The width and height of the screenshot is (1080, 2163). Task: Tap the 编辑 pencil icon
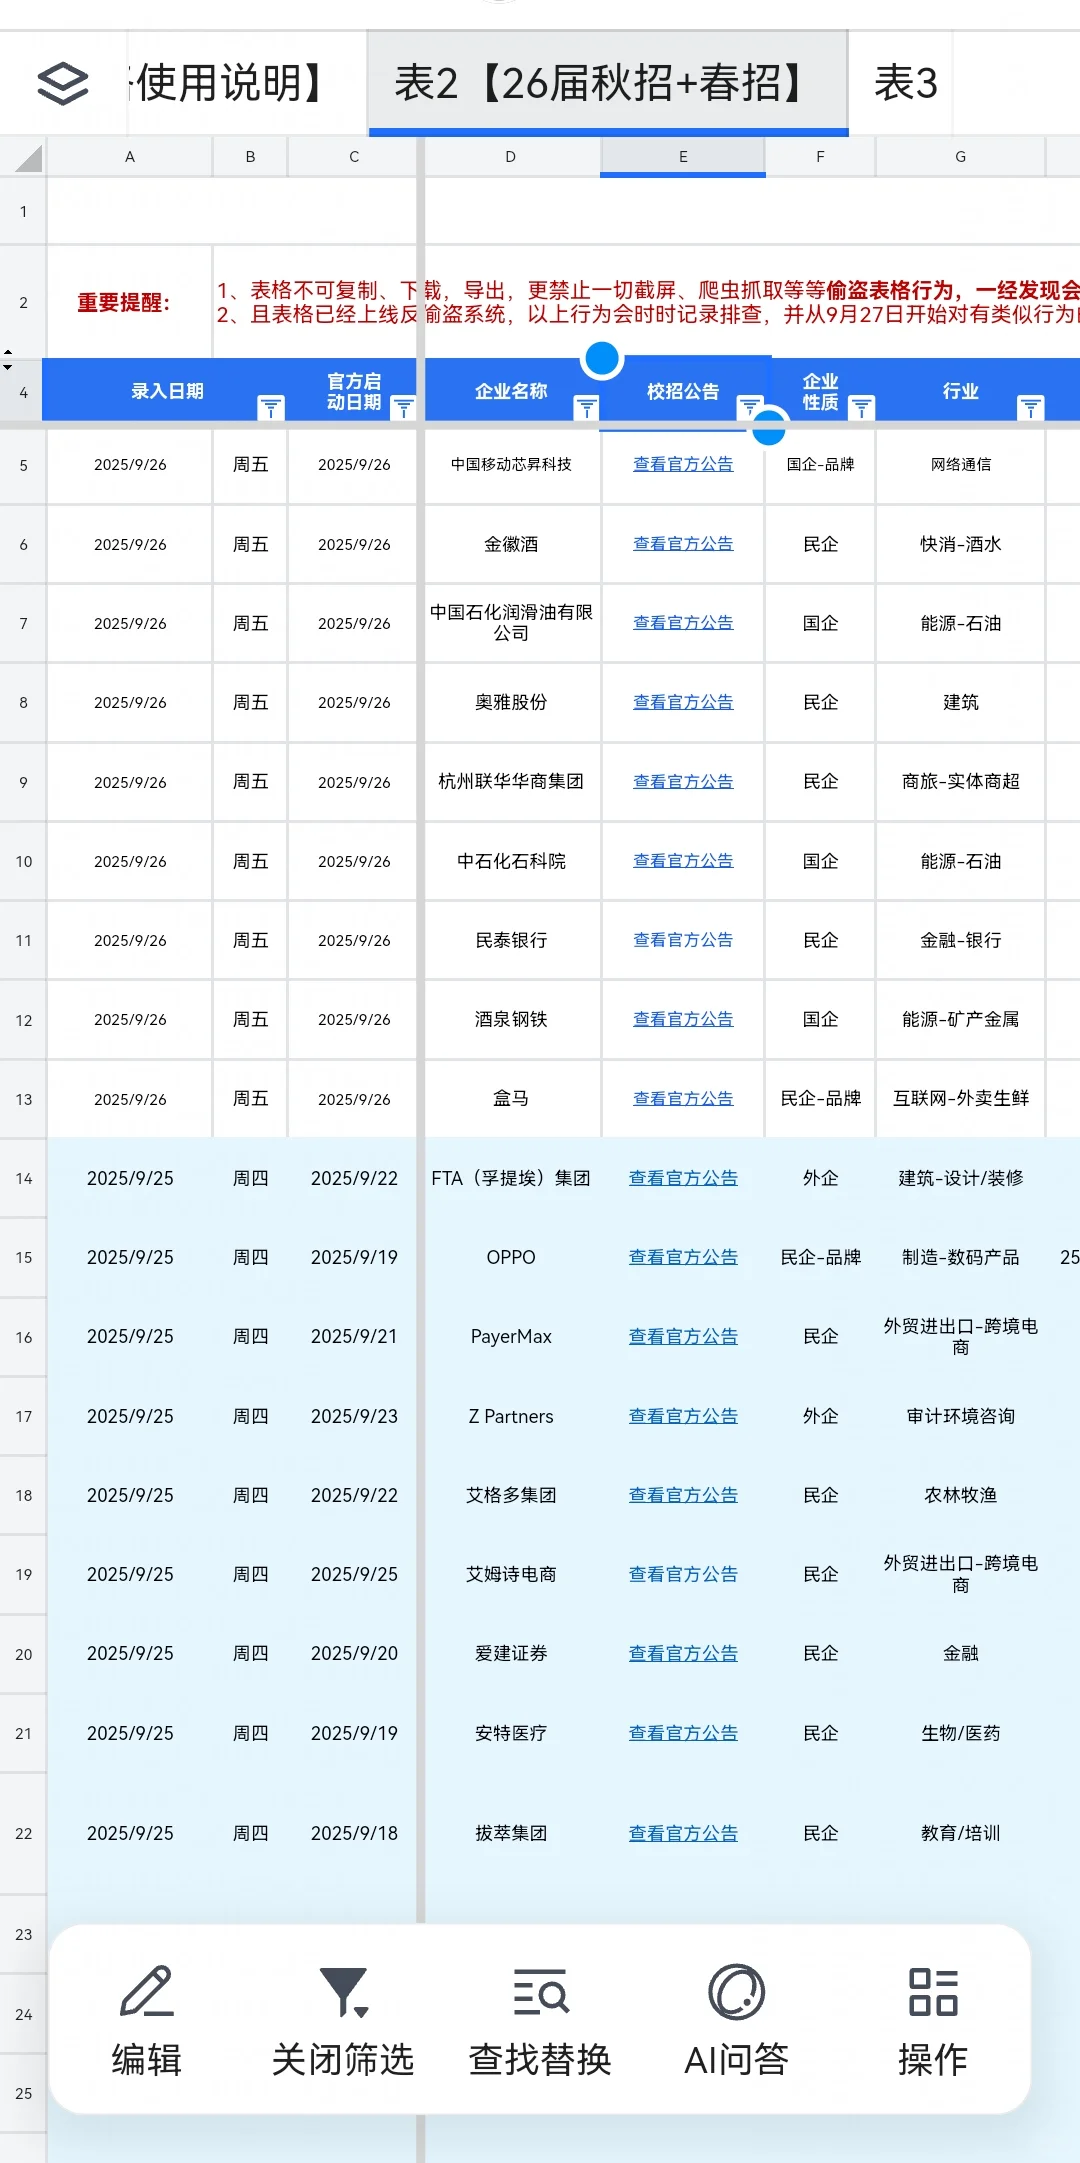coord(147,1991)
